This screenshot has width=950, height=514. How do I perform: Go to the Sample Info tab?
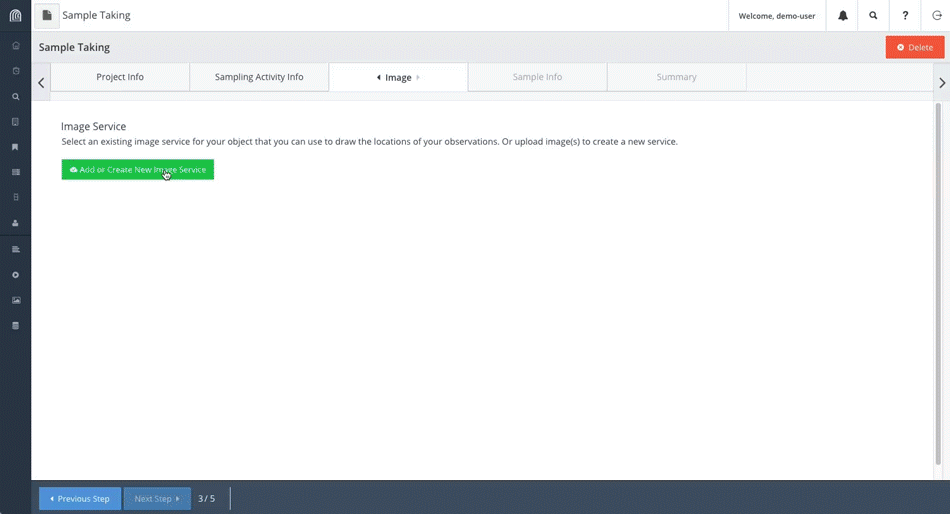click(x=537, y=77)
